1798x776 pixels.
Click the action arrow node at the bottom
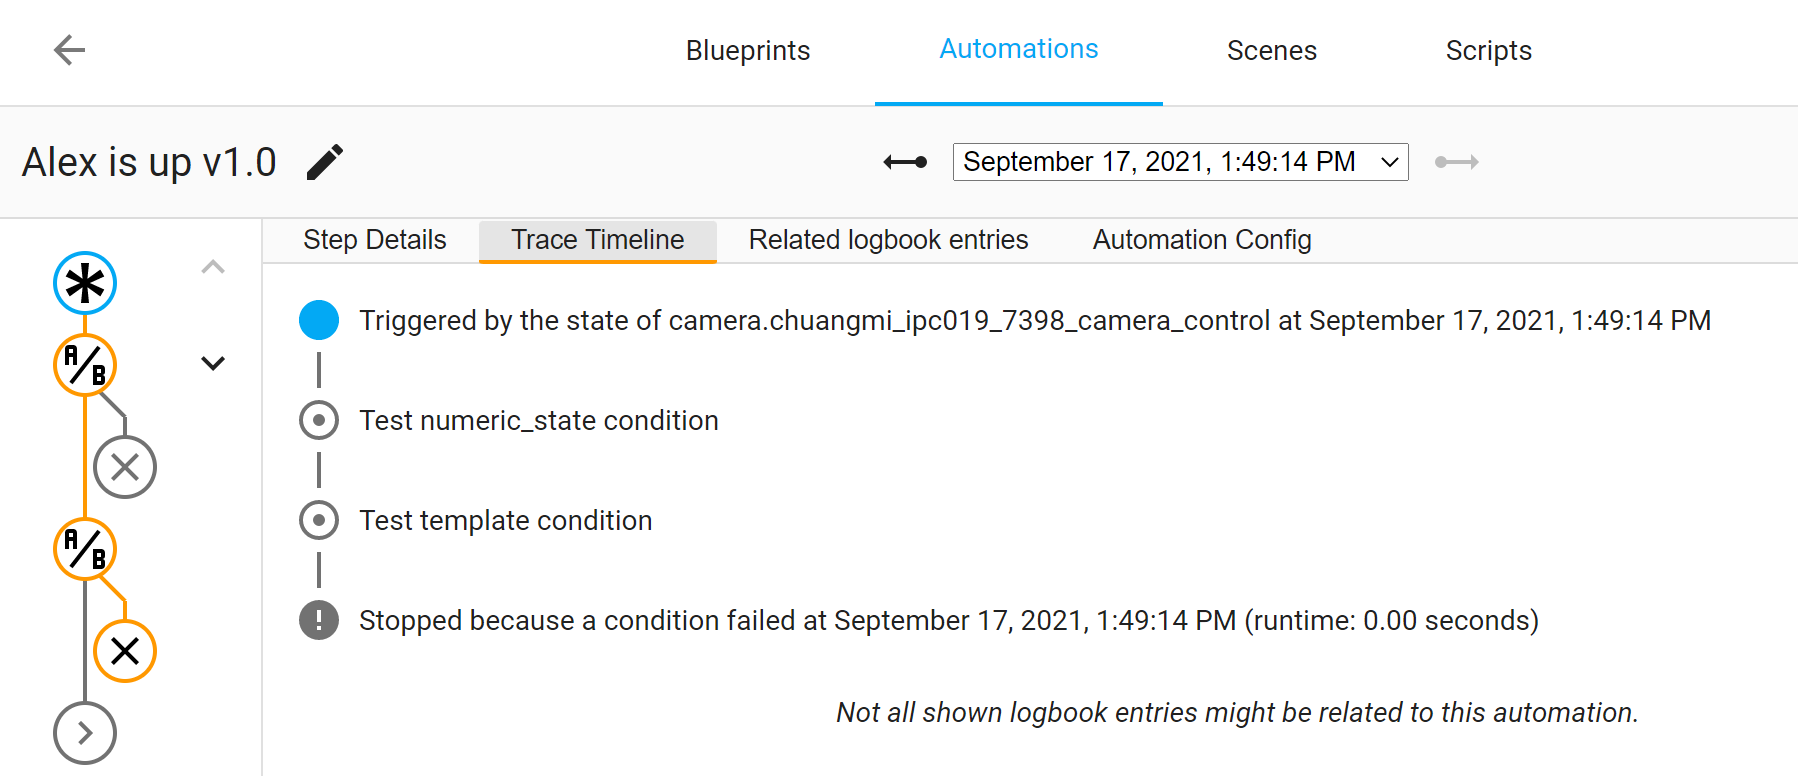click(x=85, y=732)
